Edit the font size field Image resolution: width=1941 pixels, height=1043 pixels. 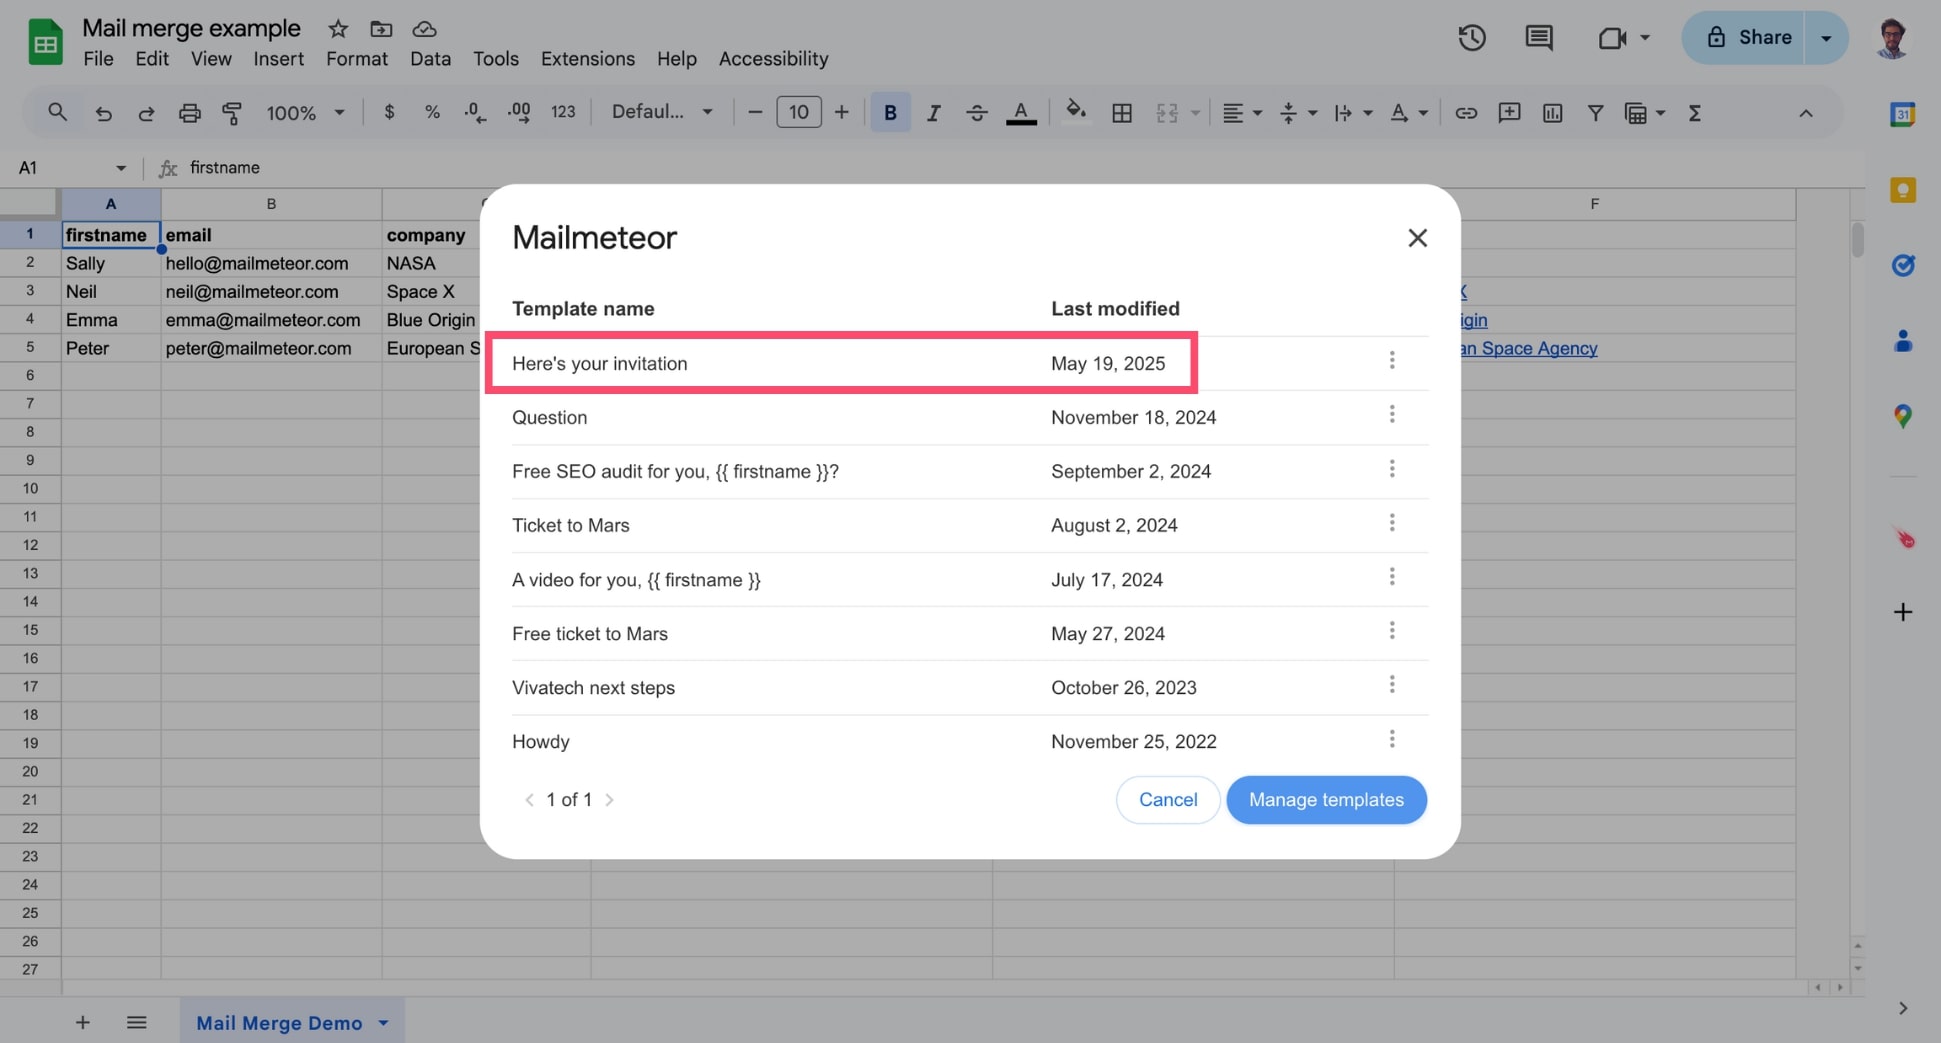click(x=798, y=112)
